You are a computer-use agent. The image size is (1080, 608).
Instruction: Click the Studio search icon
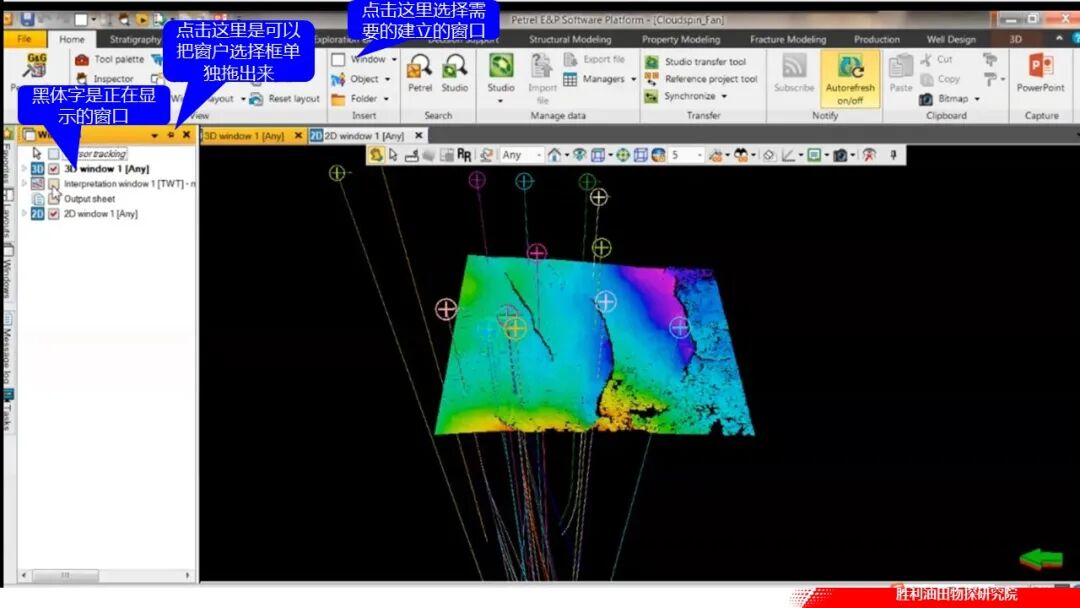(455, 73)
